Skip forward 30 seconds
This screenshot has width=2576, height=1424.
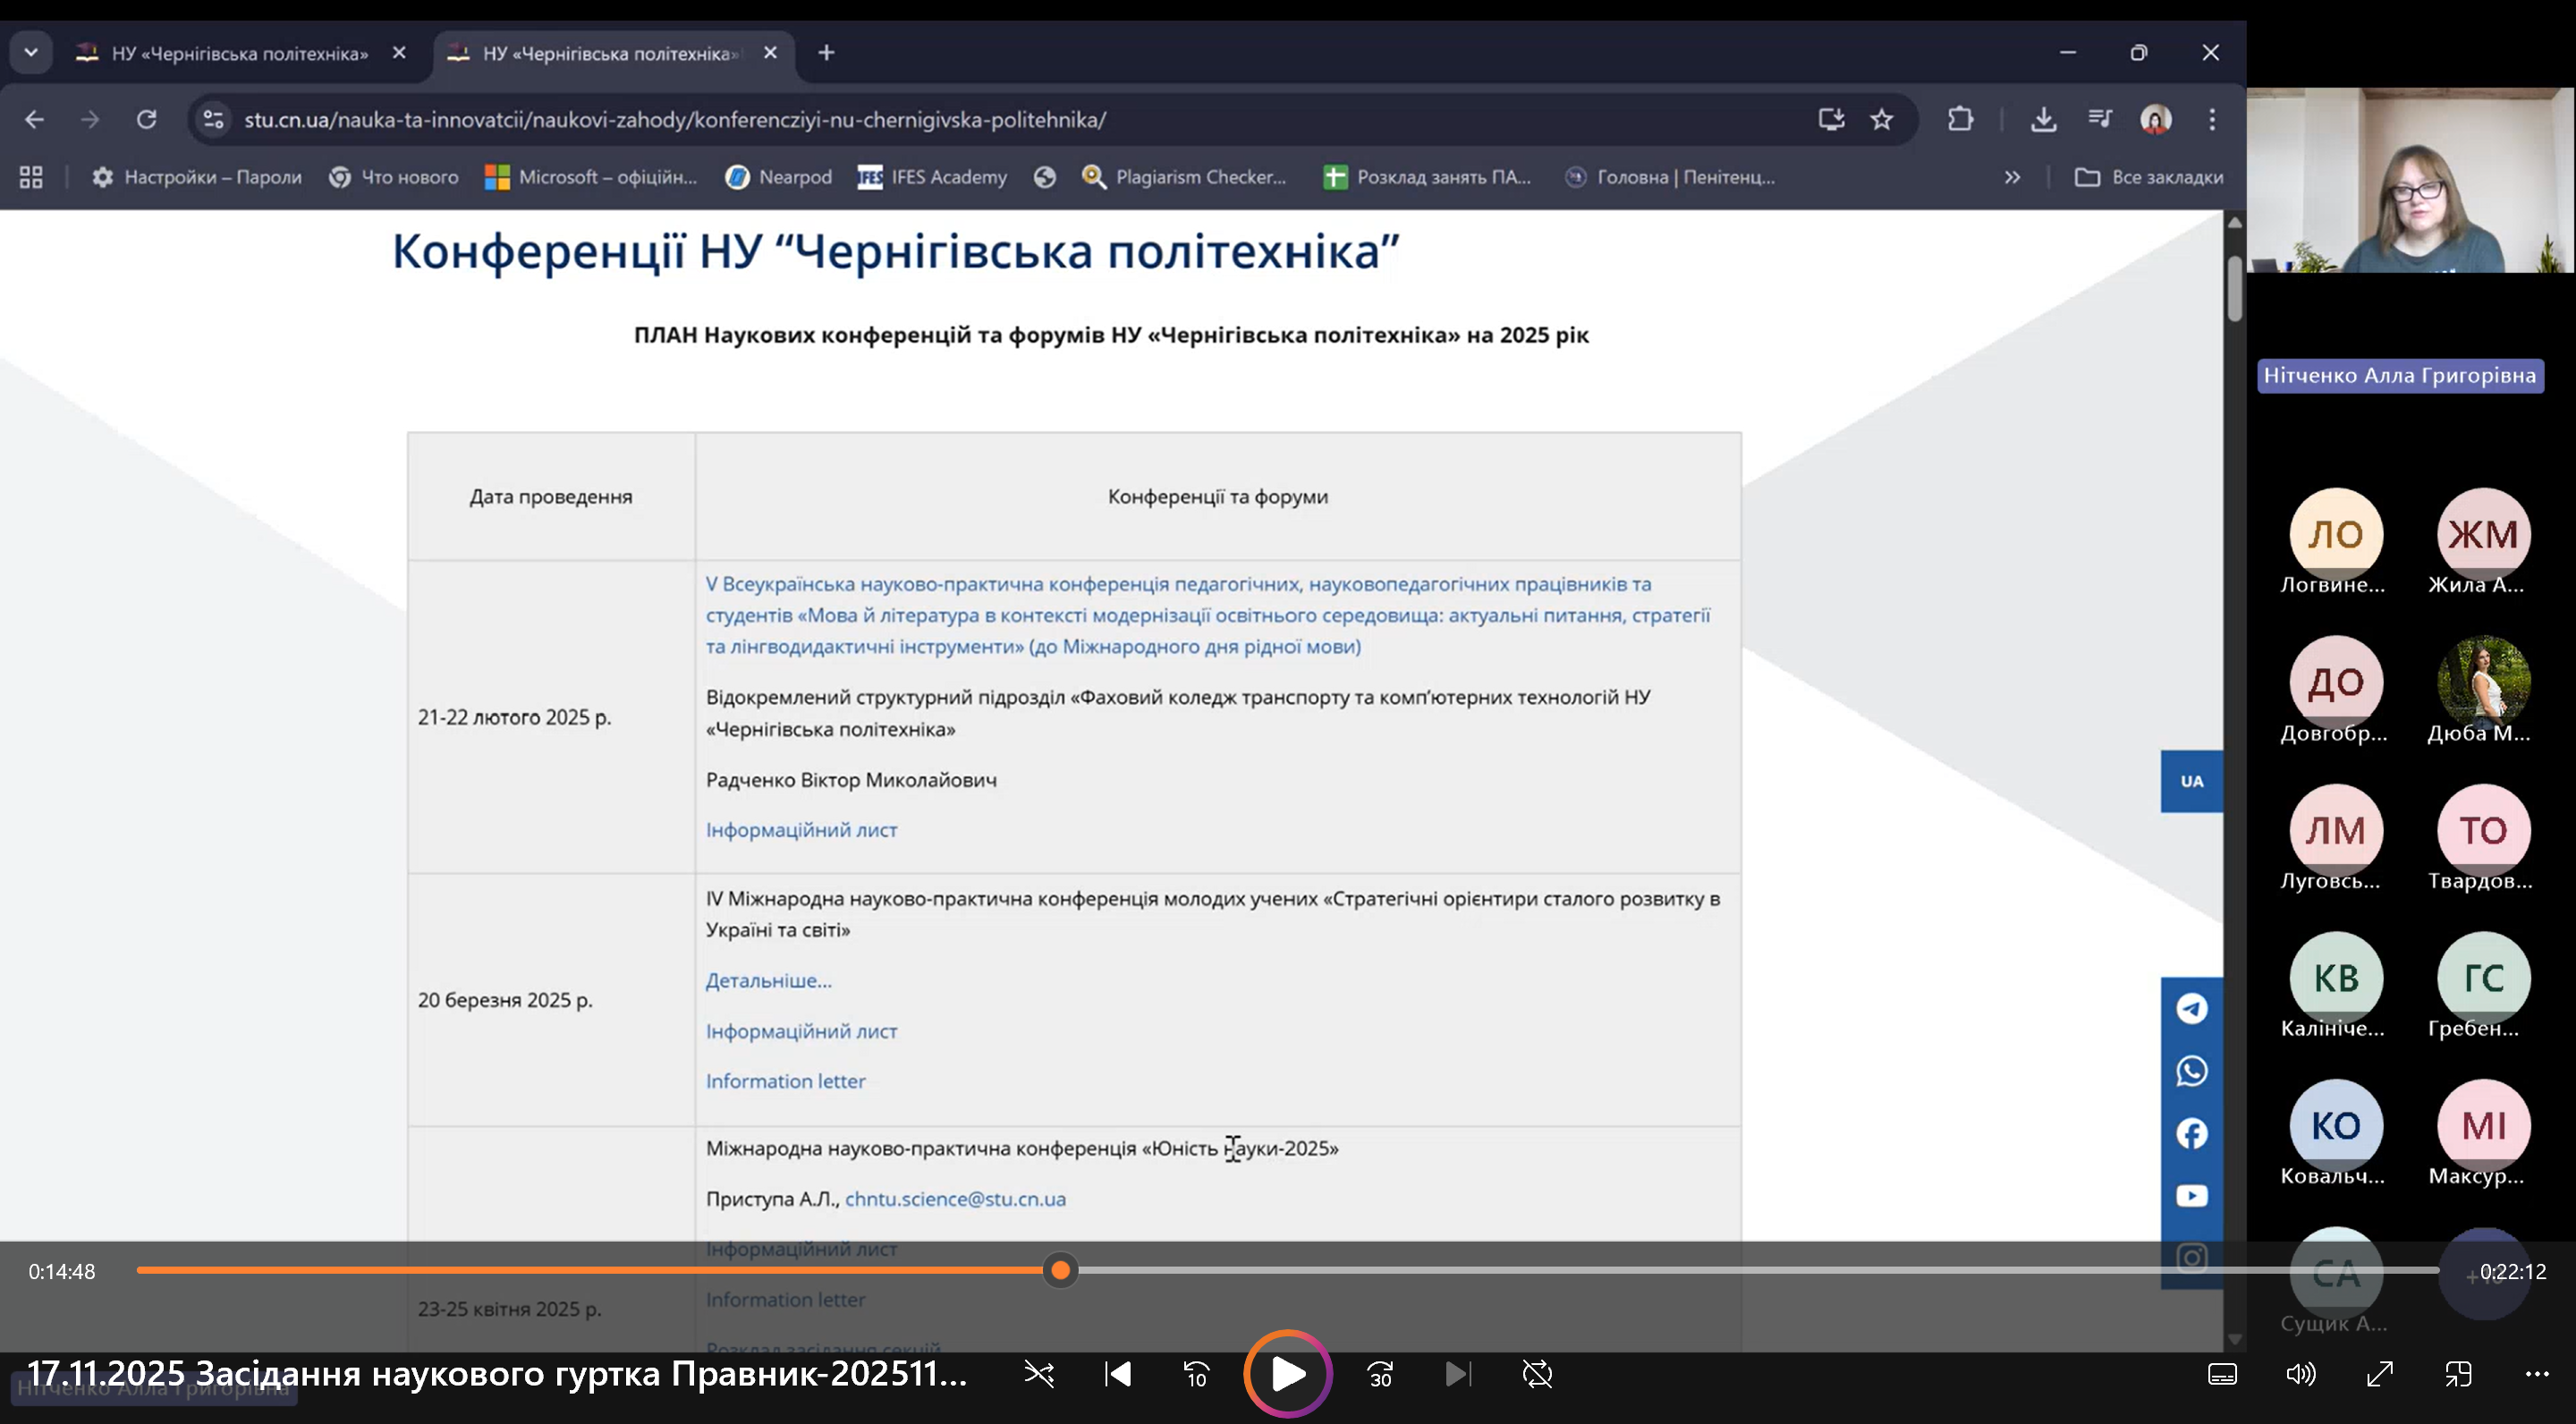point(1380,1374)
